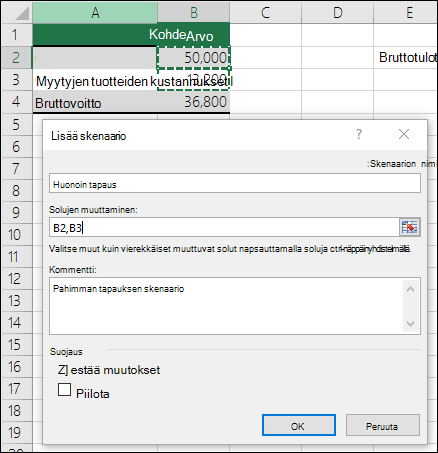Click the cell range collapse dialog icon

point(410,227)
